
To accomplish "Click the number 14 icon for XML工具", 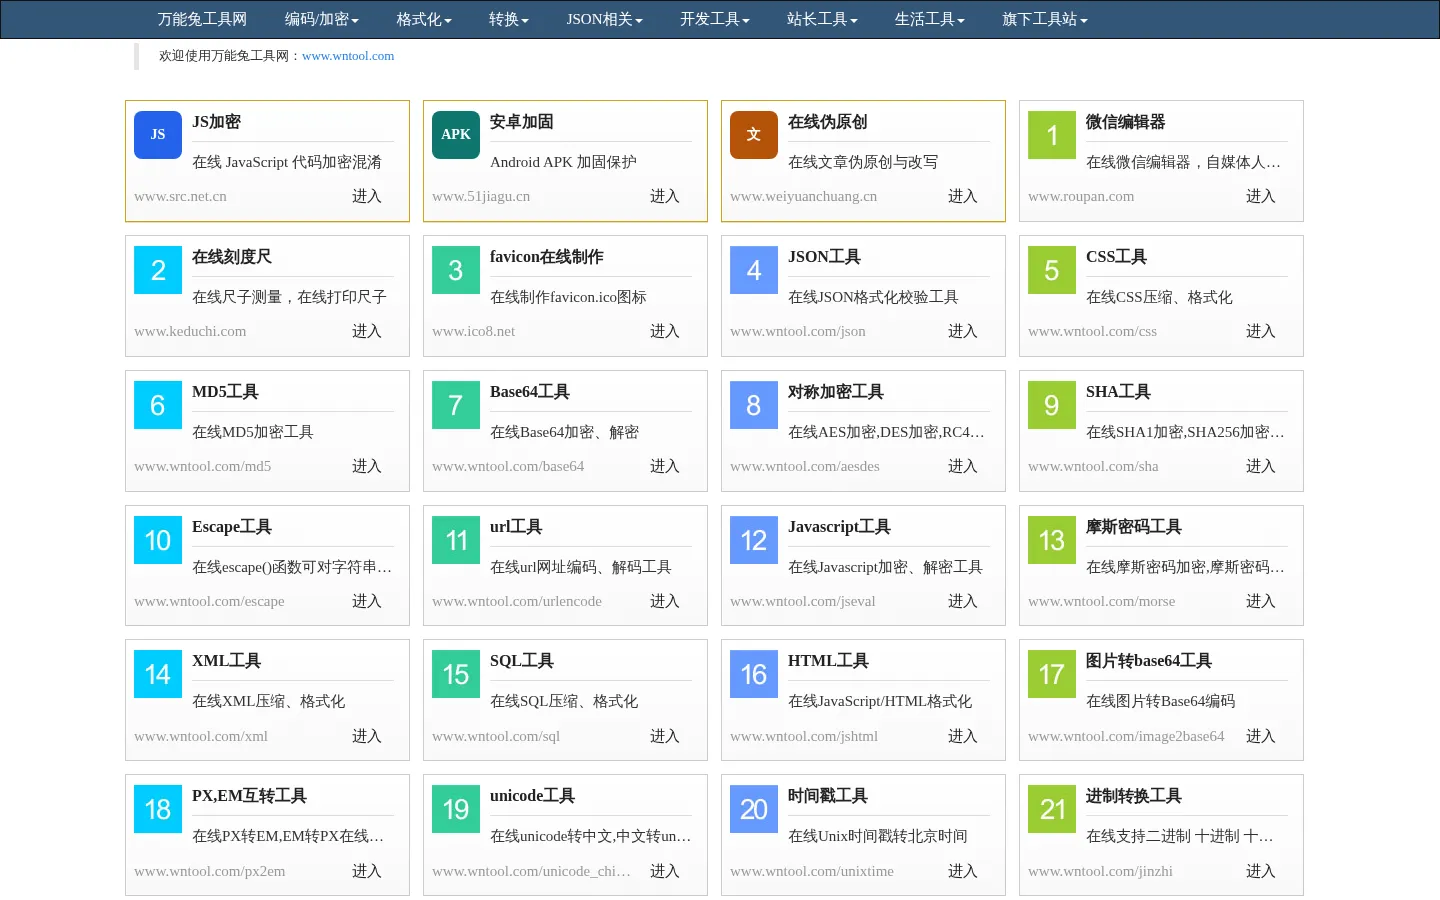I will 158,674.
